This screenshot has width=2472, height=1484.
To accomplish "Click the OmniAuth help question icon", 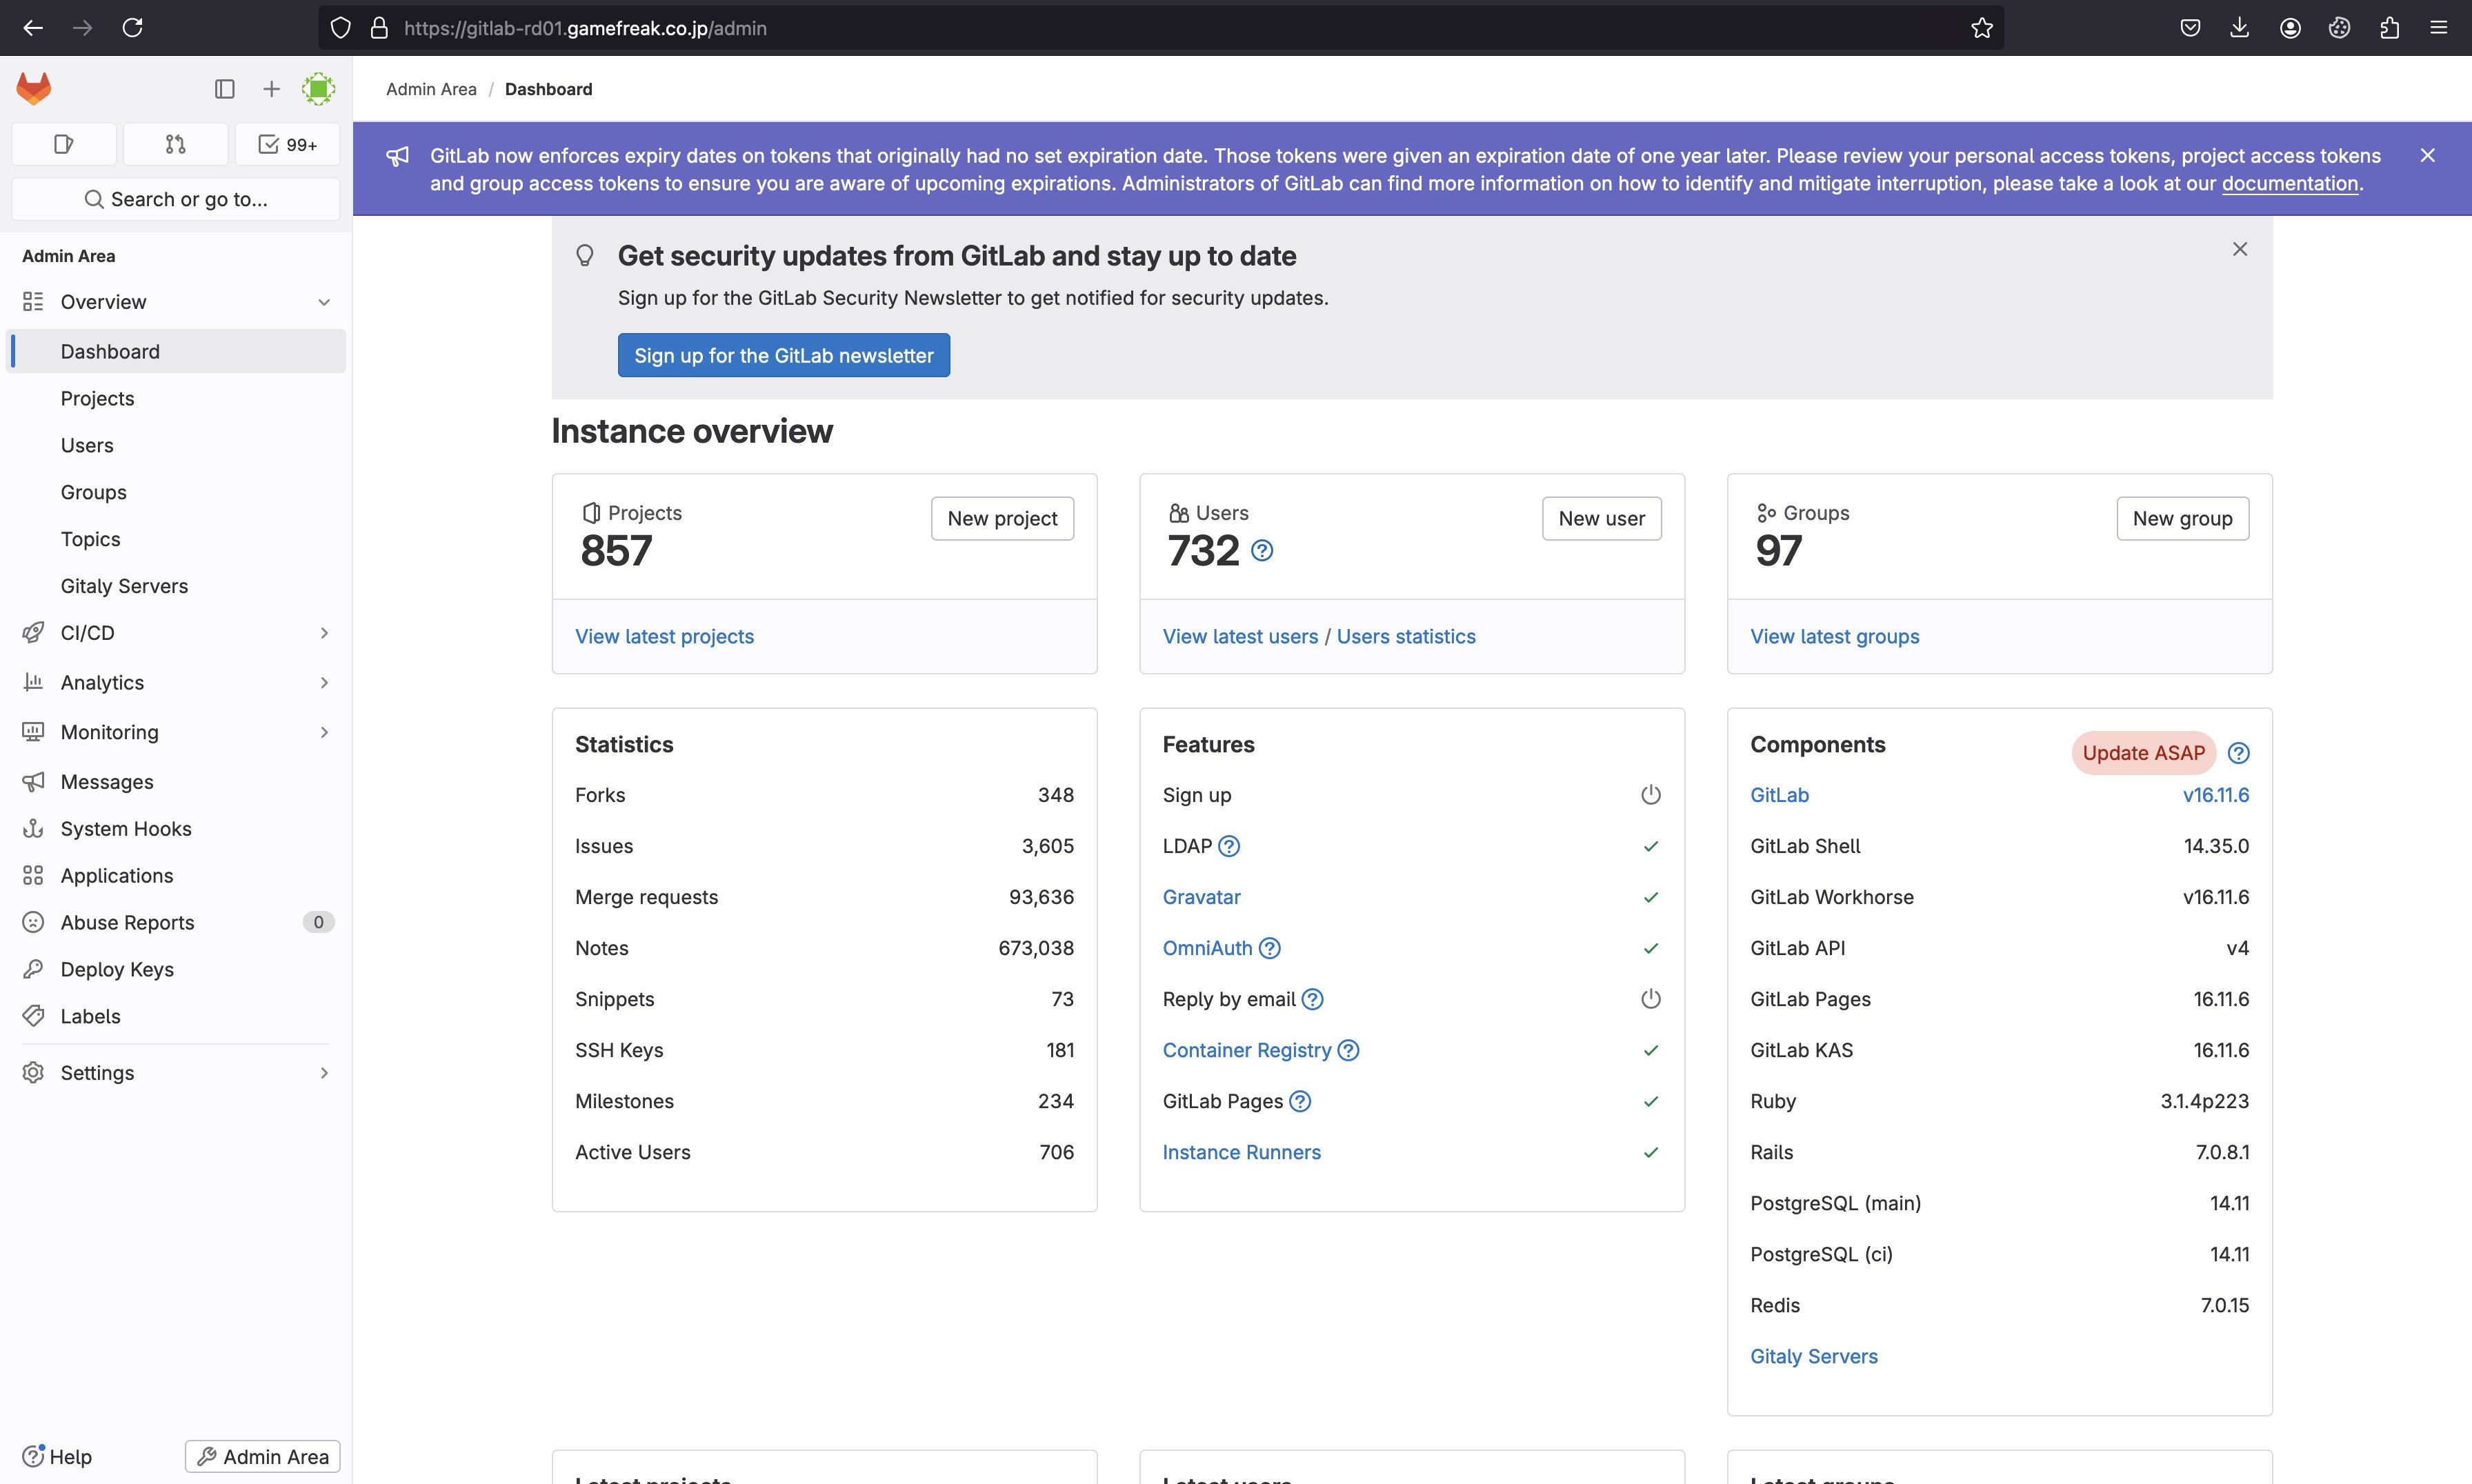I will [1269, 948].
